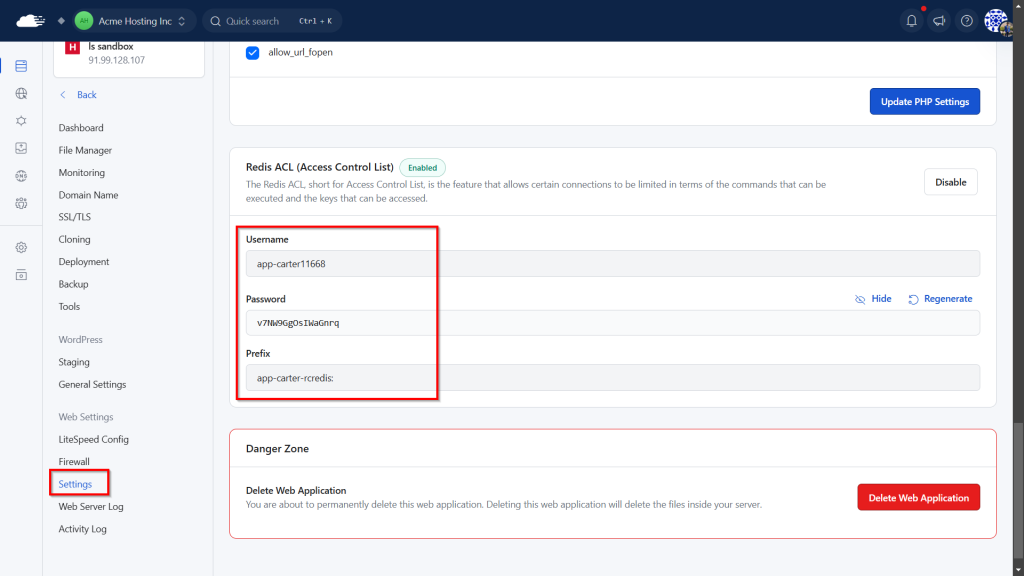Click the Quick search field

coord(272,21)
